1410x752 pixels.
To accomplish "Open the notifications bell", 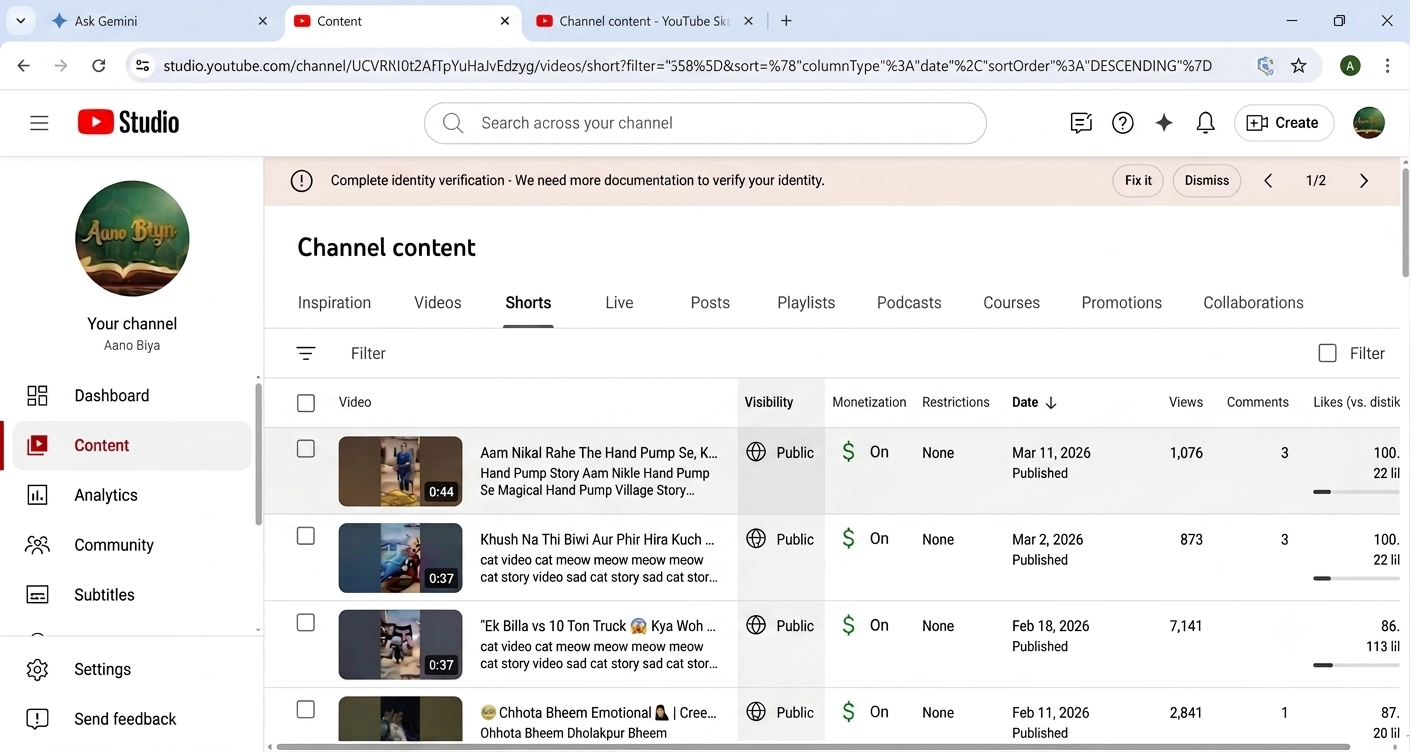I will (1206, 123).
